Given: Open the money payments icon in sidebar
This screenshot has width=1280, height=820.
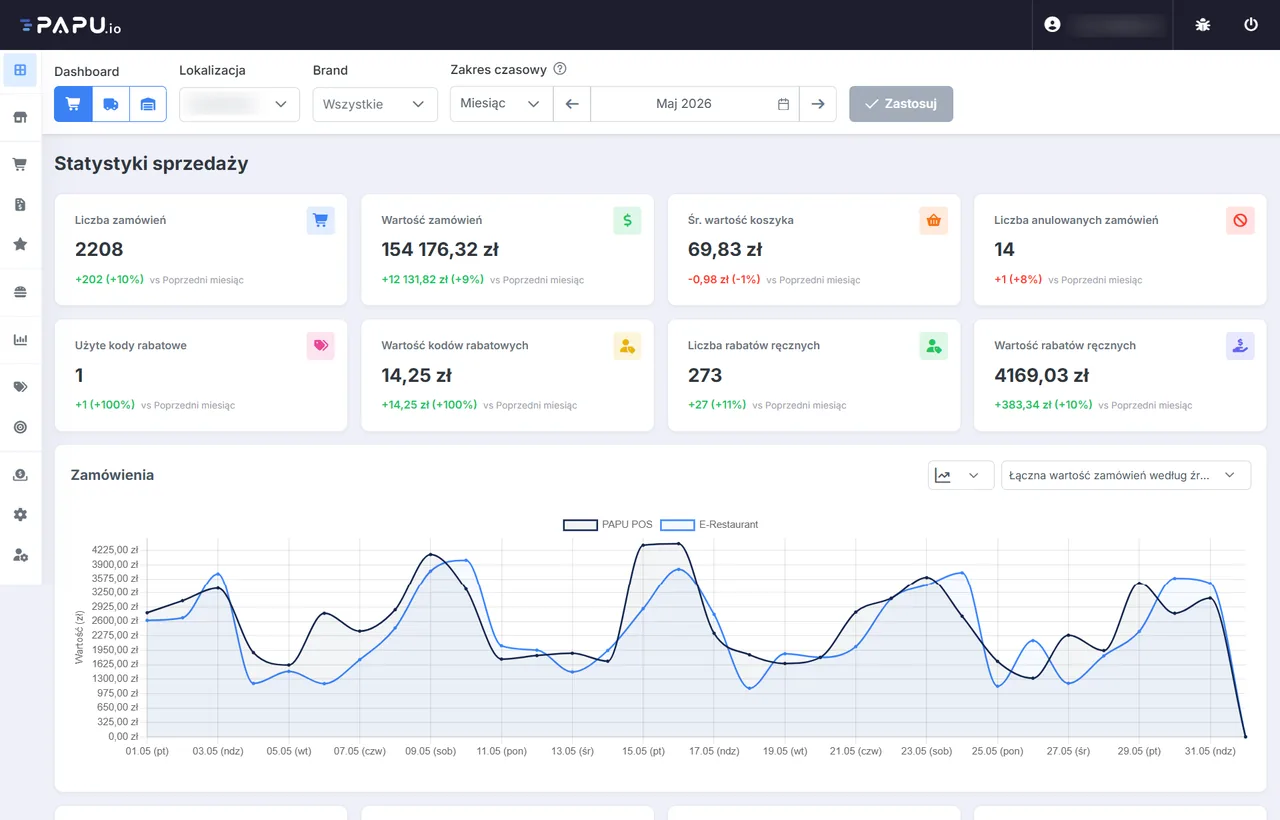Looking at the screenshot, I should click(x=20, y=475).
